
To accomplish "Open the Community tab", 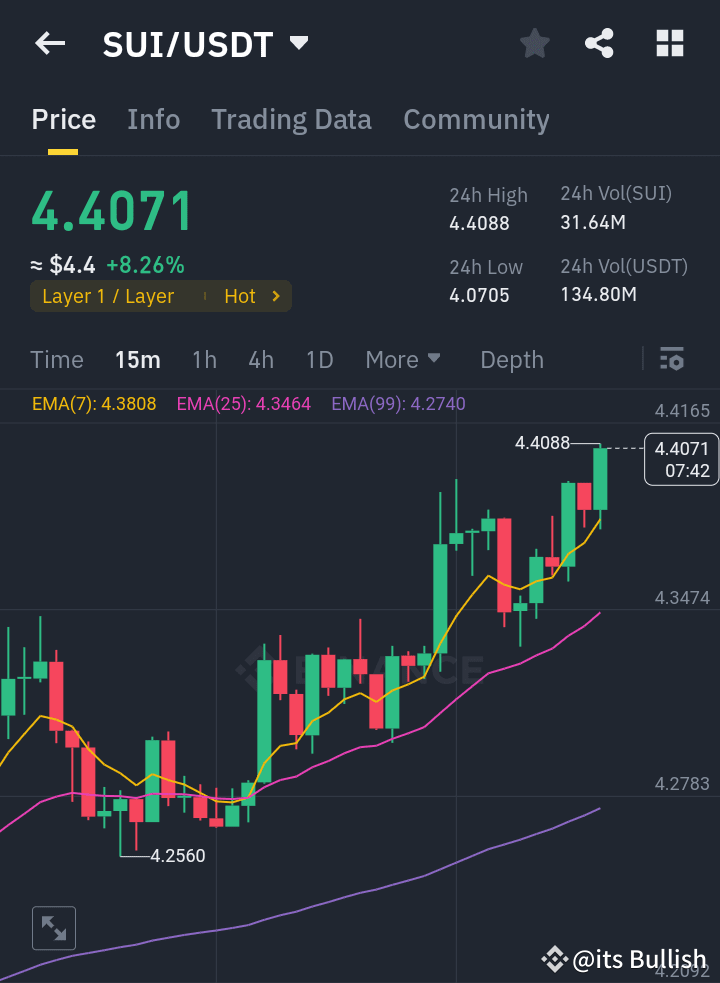I will [x=476, y=119].
